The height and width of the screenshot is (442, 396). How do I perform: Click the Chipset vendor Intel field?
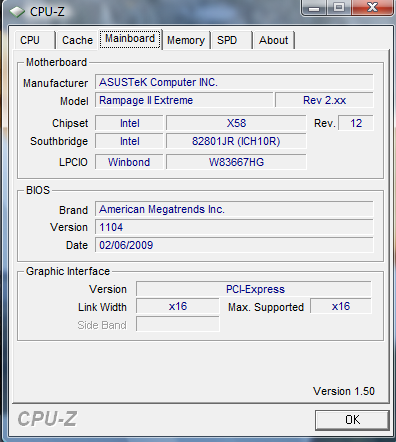pyautogui.click(x=129, y=123)
